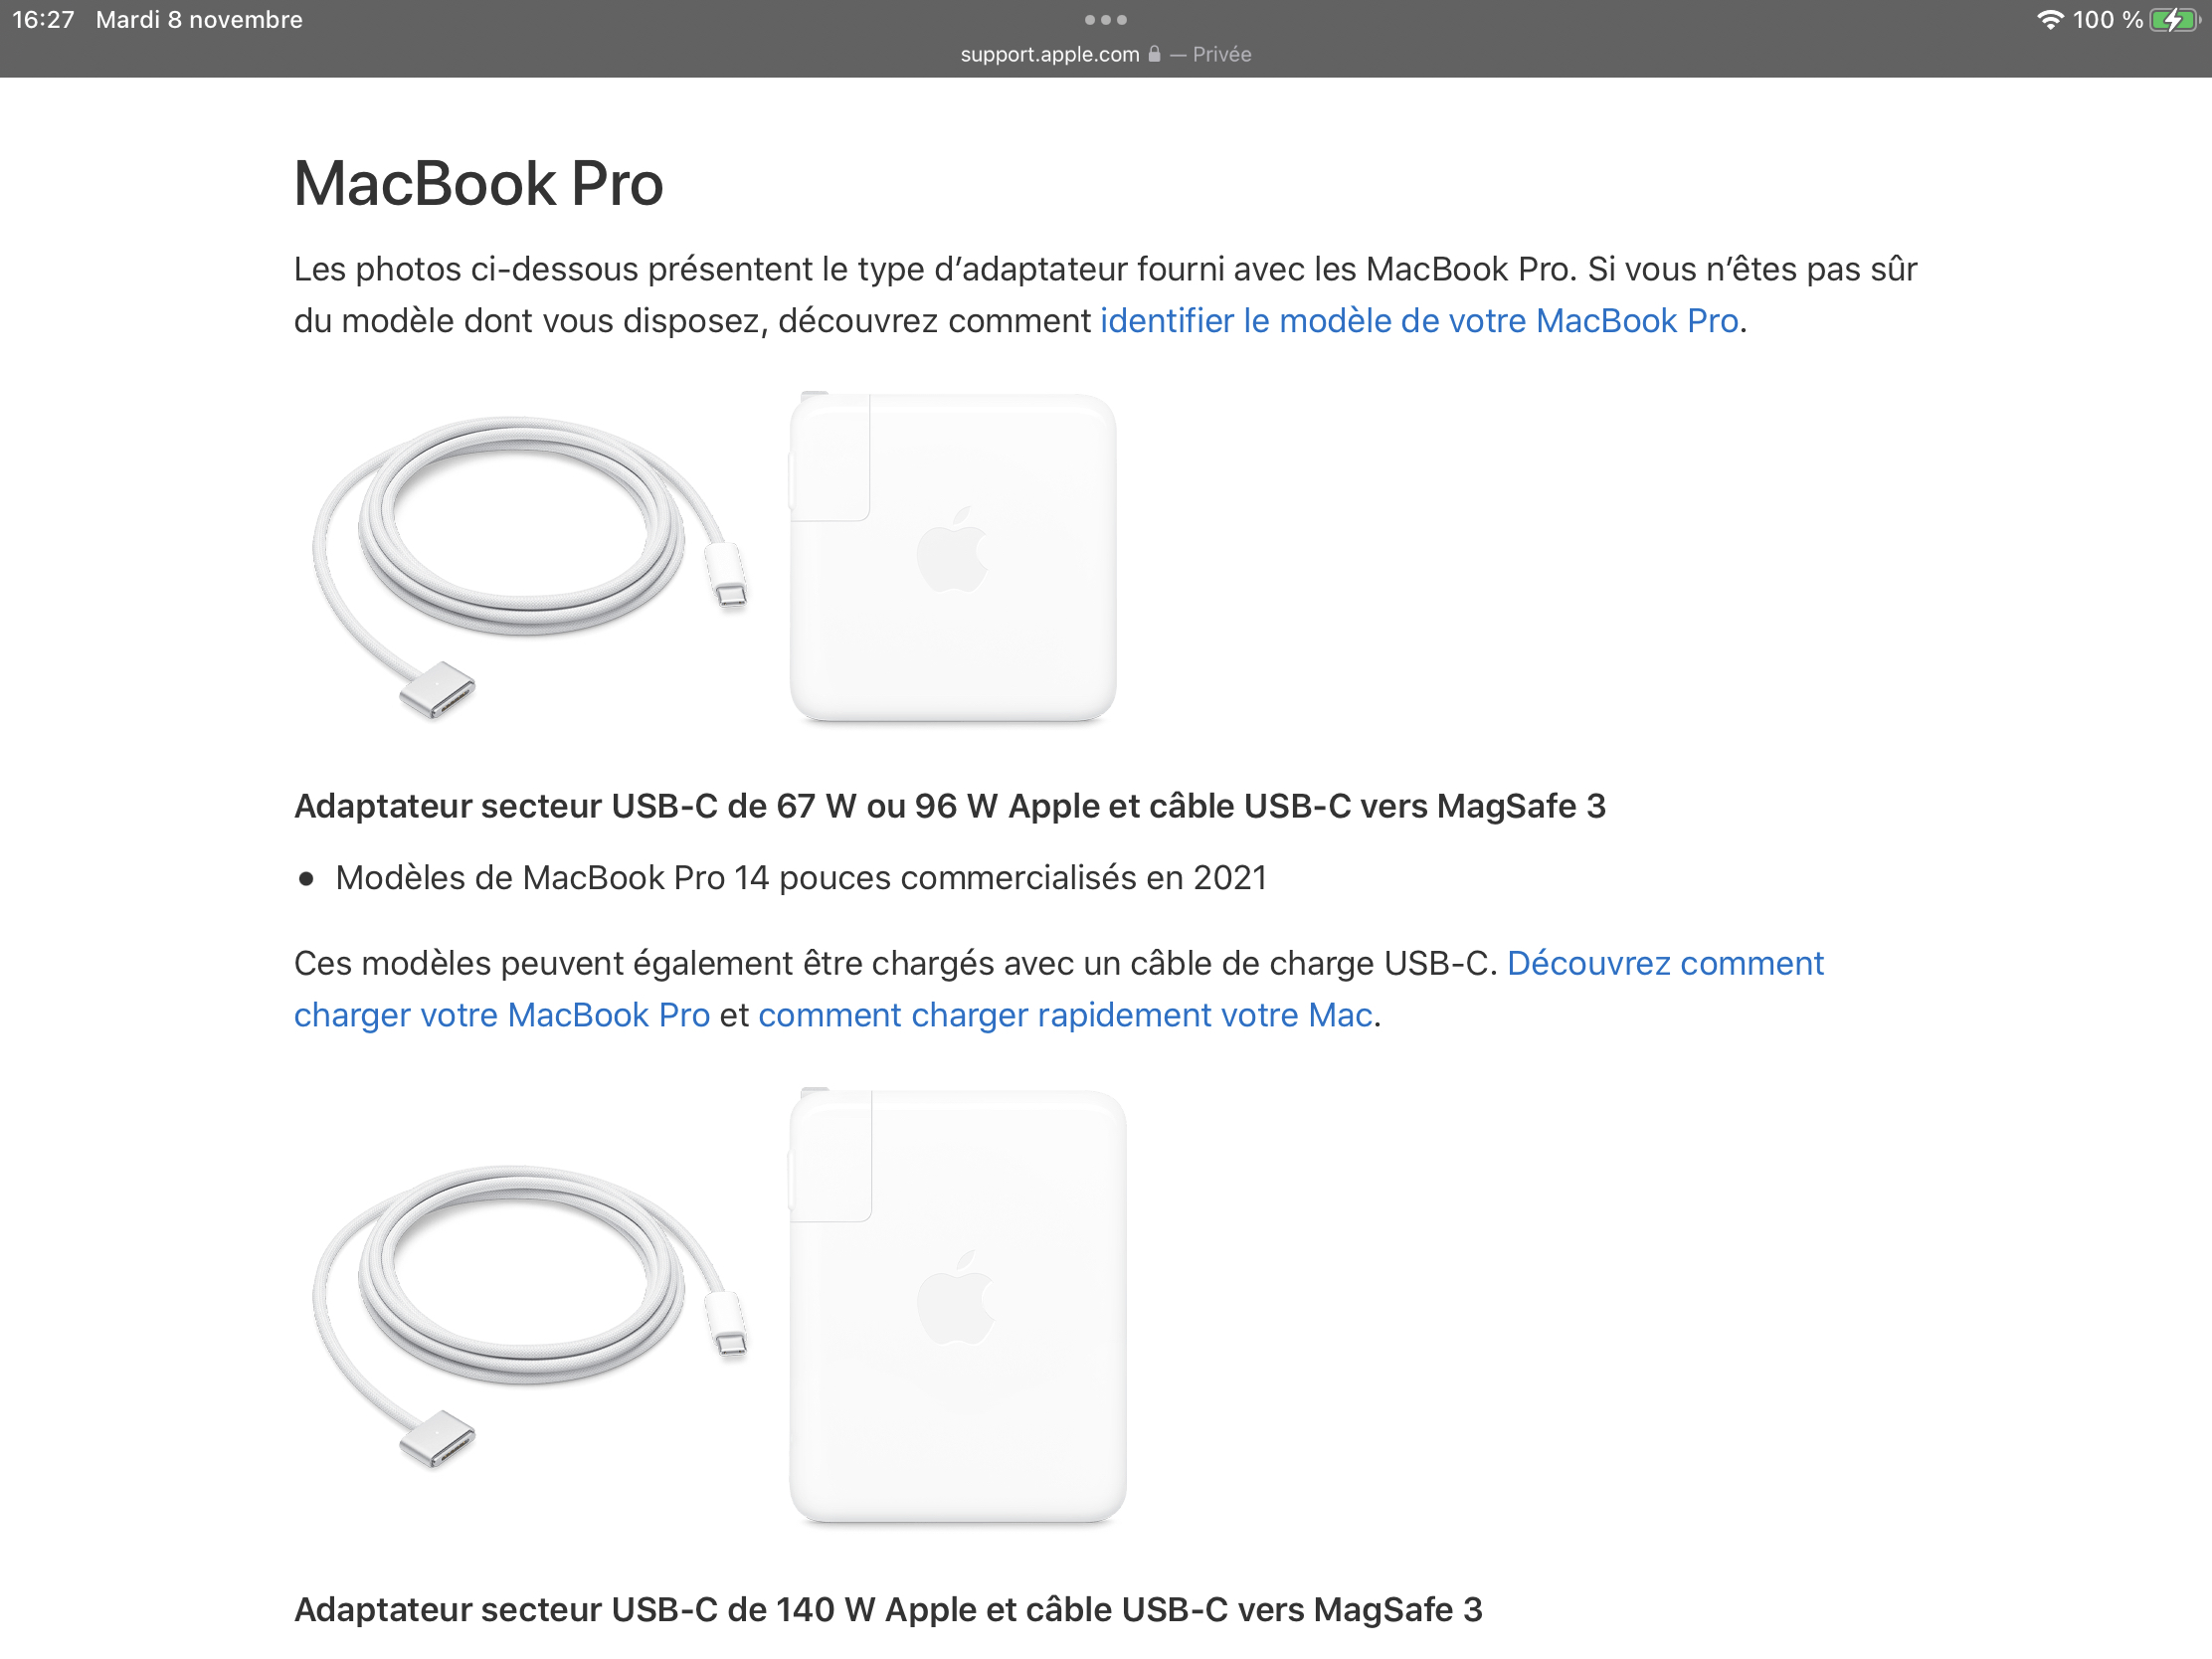The width and height of the screenshot is (2212, 1659).
Task: Tap the Privée label in address bar
Action: pos(1222,54)
